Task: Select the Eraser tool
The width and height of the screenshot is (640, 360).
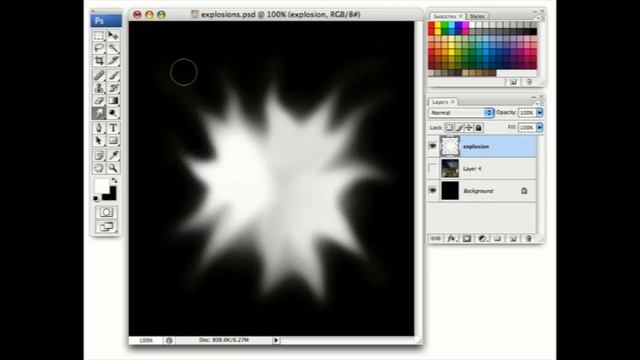Action: 99,100
